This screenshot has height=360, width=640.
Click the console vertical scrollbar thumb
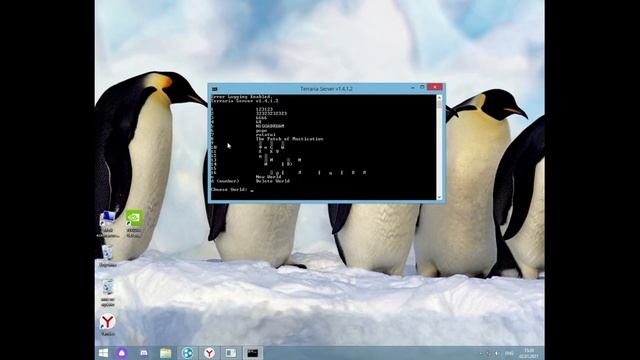coord(440,104)
